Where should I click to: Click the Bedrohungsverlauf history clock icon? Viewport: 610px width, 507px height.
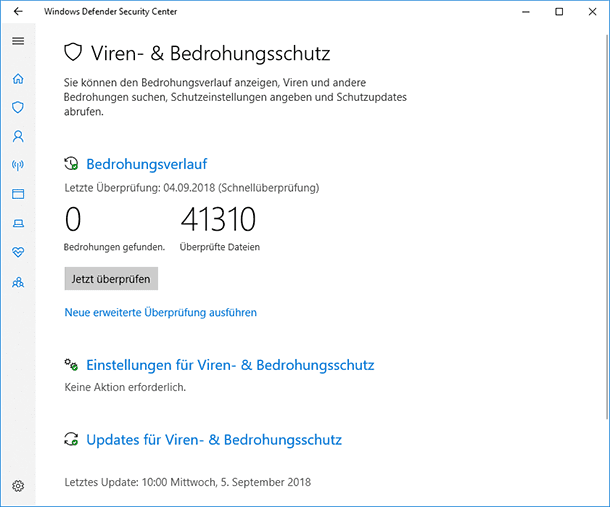click(x=71, y=164)
